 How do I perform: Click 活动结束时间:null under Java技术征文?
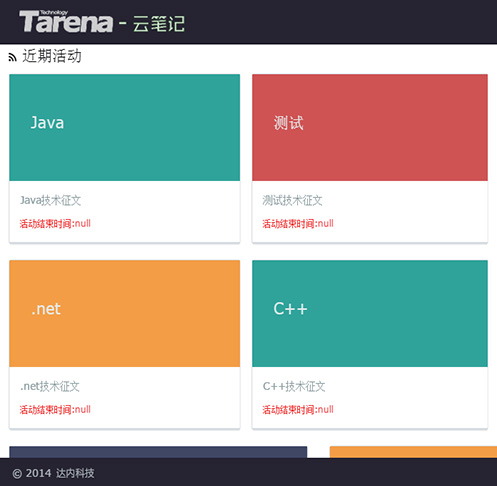[x=55, y=223]
